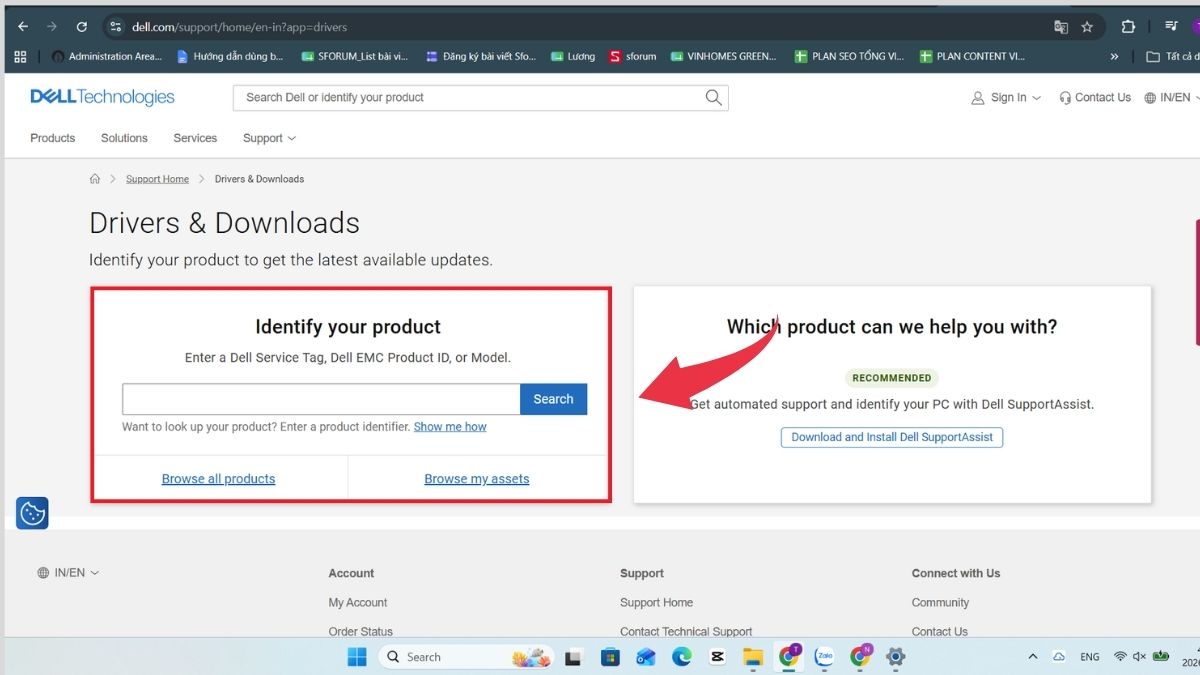Show hidden system tray icons
The width and height of the screenshot is (1200, 675).
click(x=1033, y=657)
